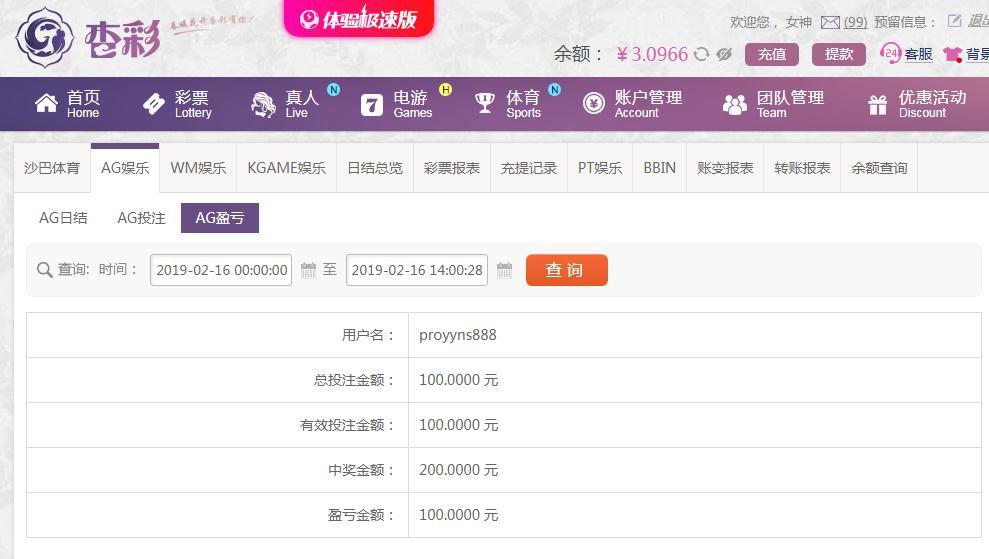Viewport: 989px width, 559px height.
Task: Switch to 账变报表 tab
Action: (725, 168)
